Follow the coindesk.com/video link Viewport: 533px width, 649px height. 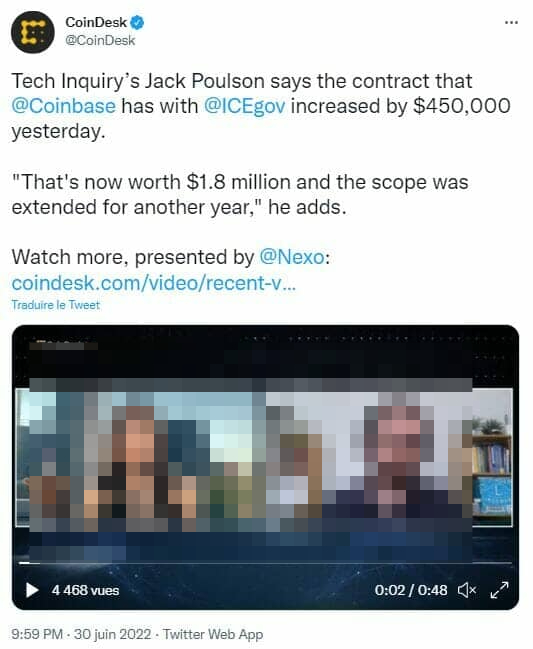154,283
